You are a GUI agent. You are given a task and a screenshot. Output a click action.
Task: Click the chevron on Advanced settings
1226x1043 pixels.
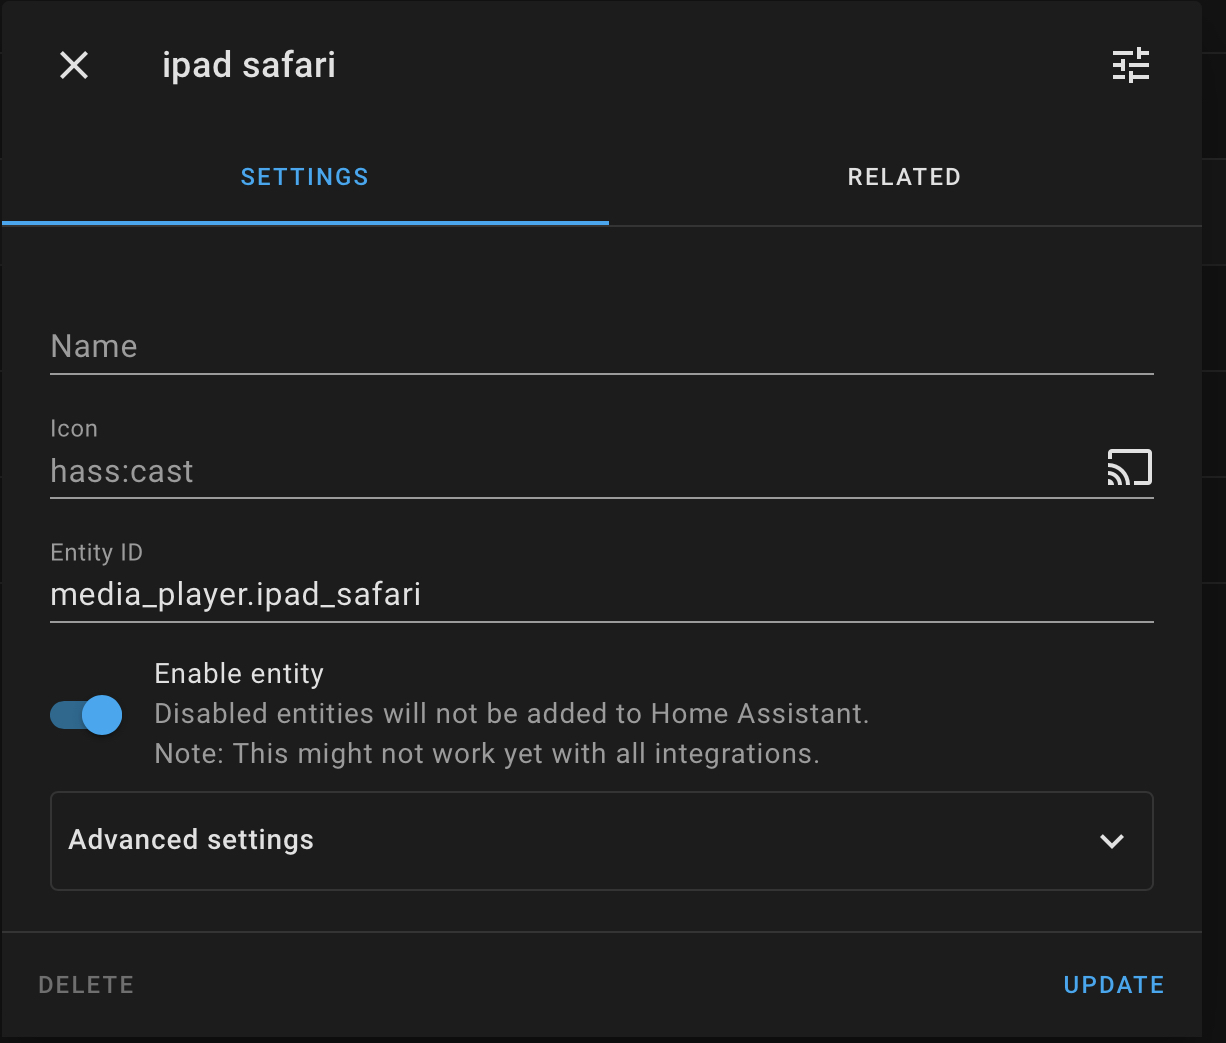[1111, 841]
